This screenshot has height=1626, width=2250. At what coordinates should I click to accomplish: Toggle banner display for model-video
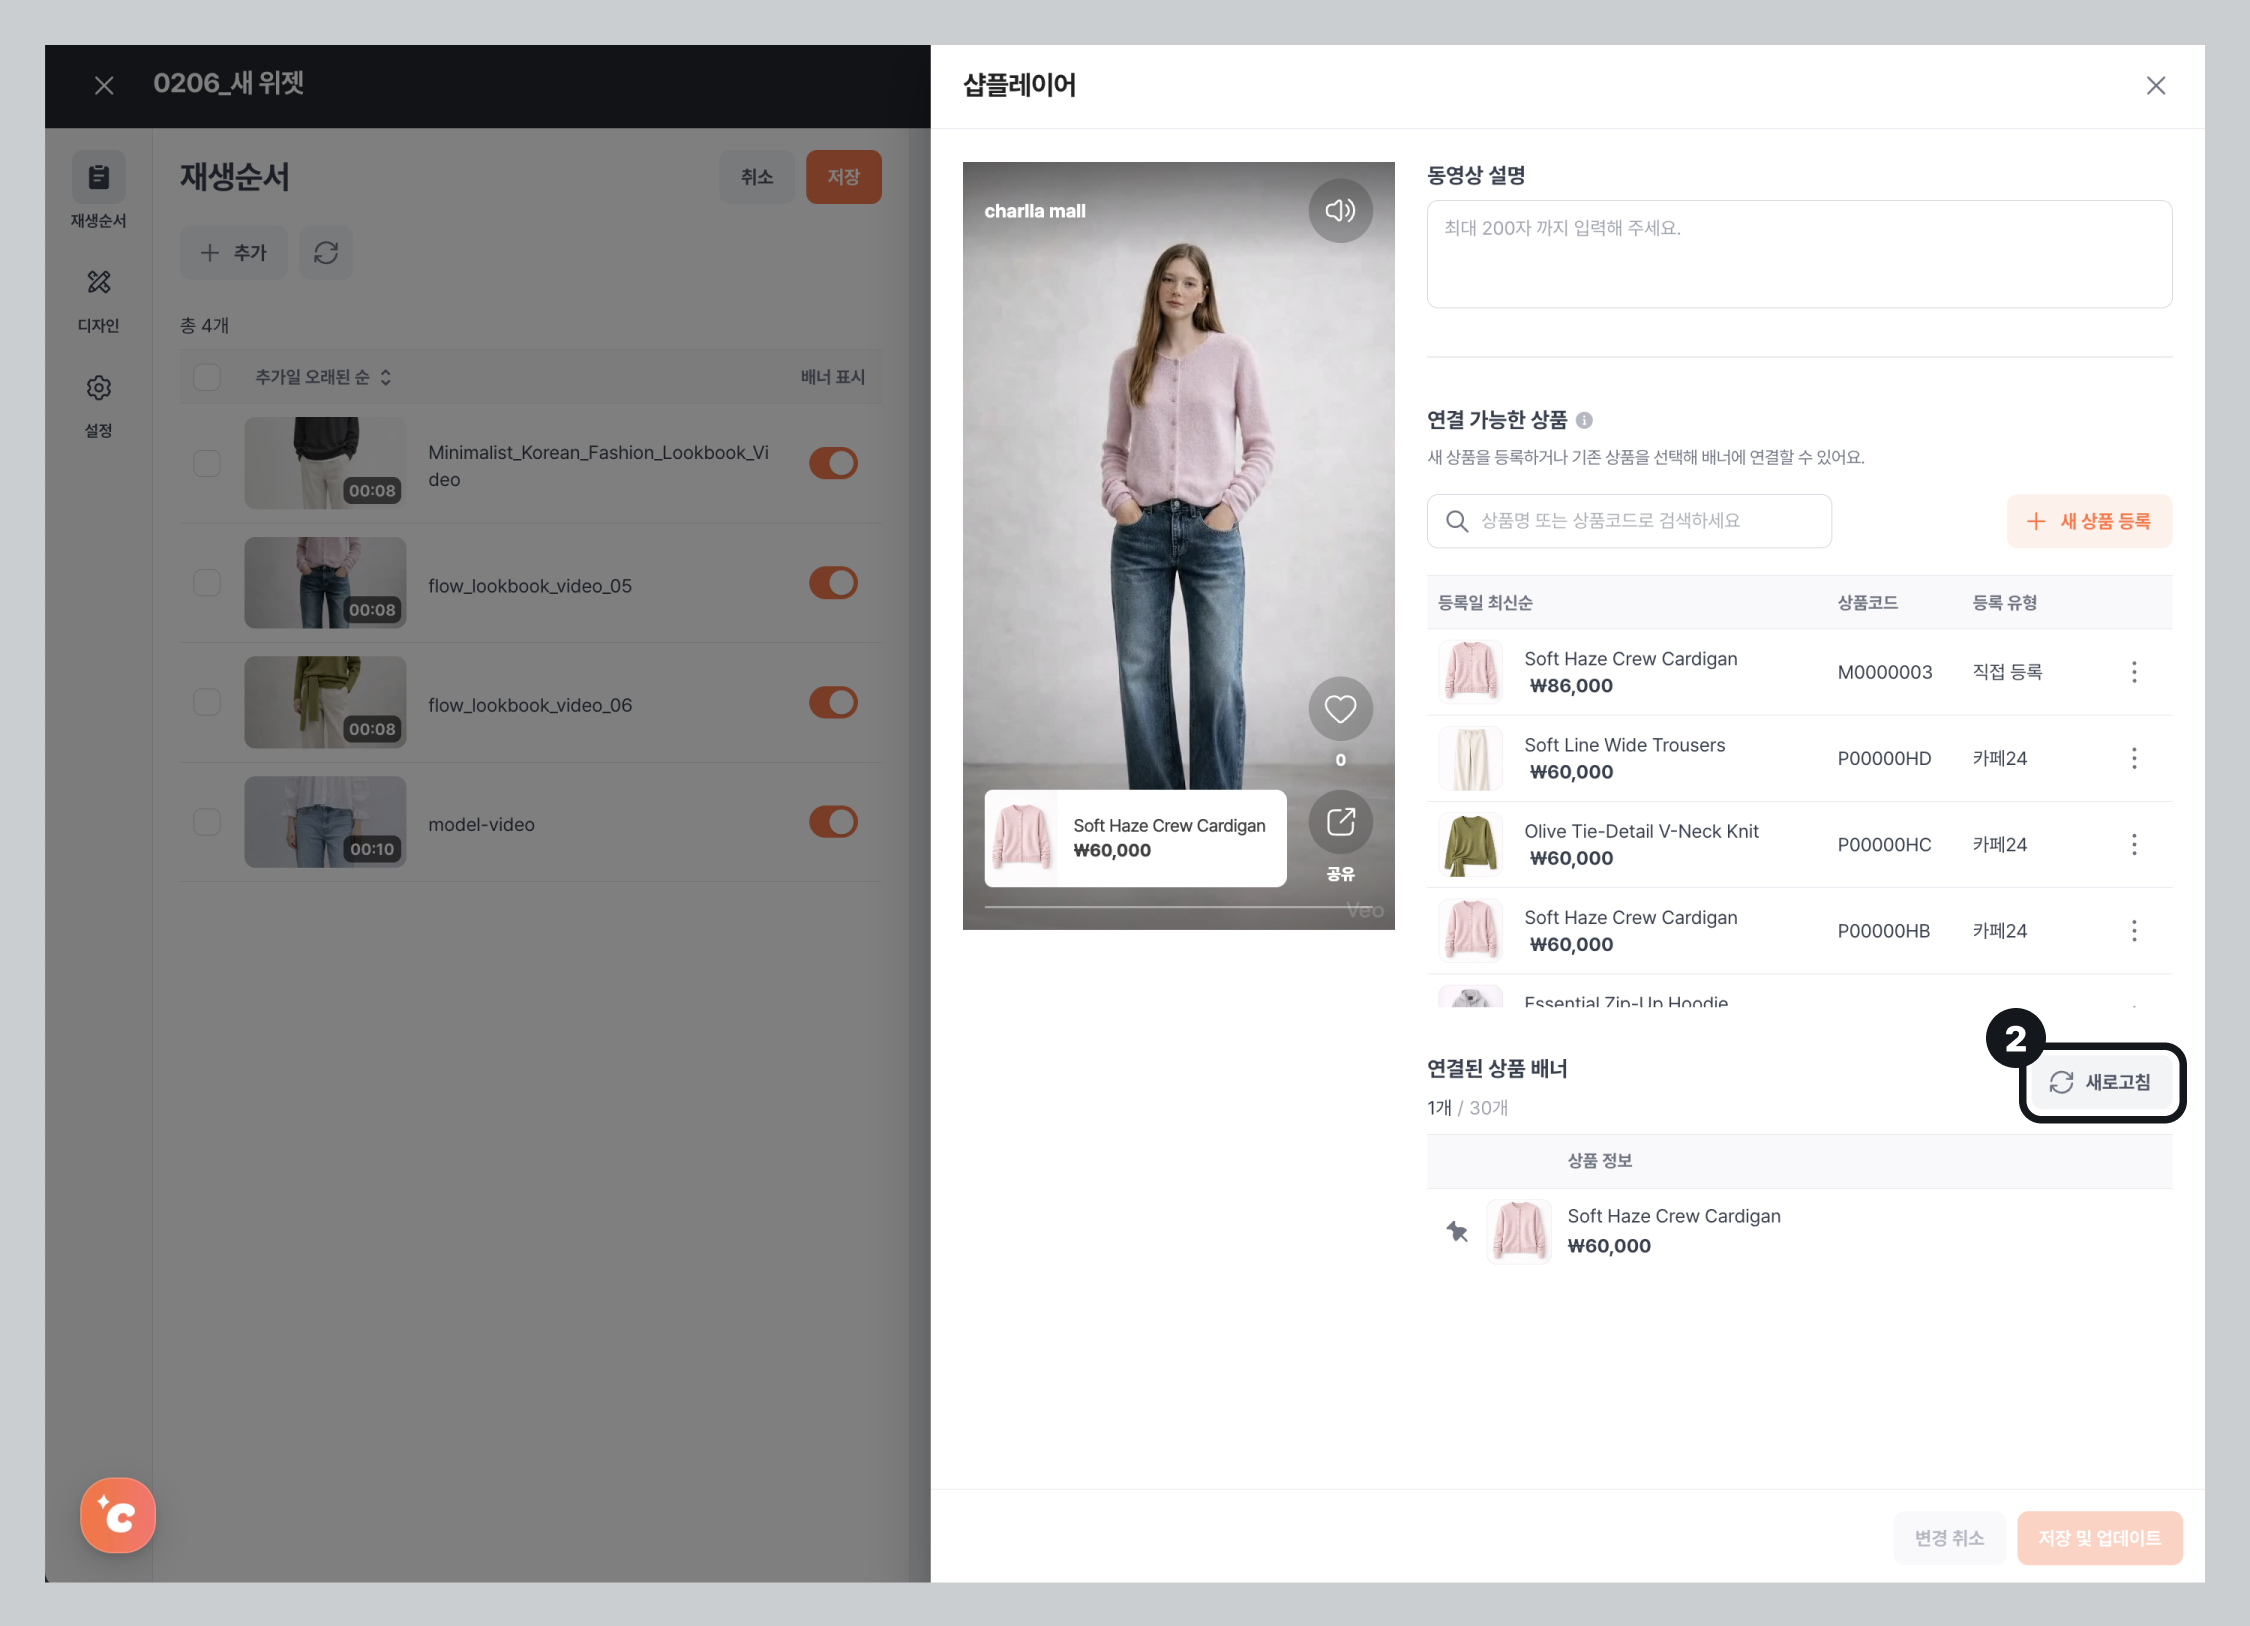point(833,822)
